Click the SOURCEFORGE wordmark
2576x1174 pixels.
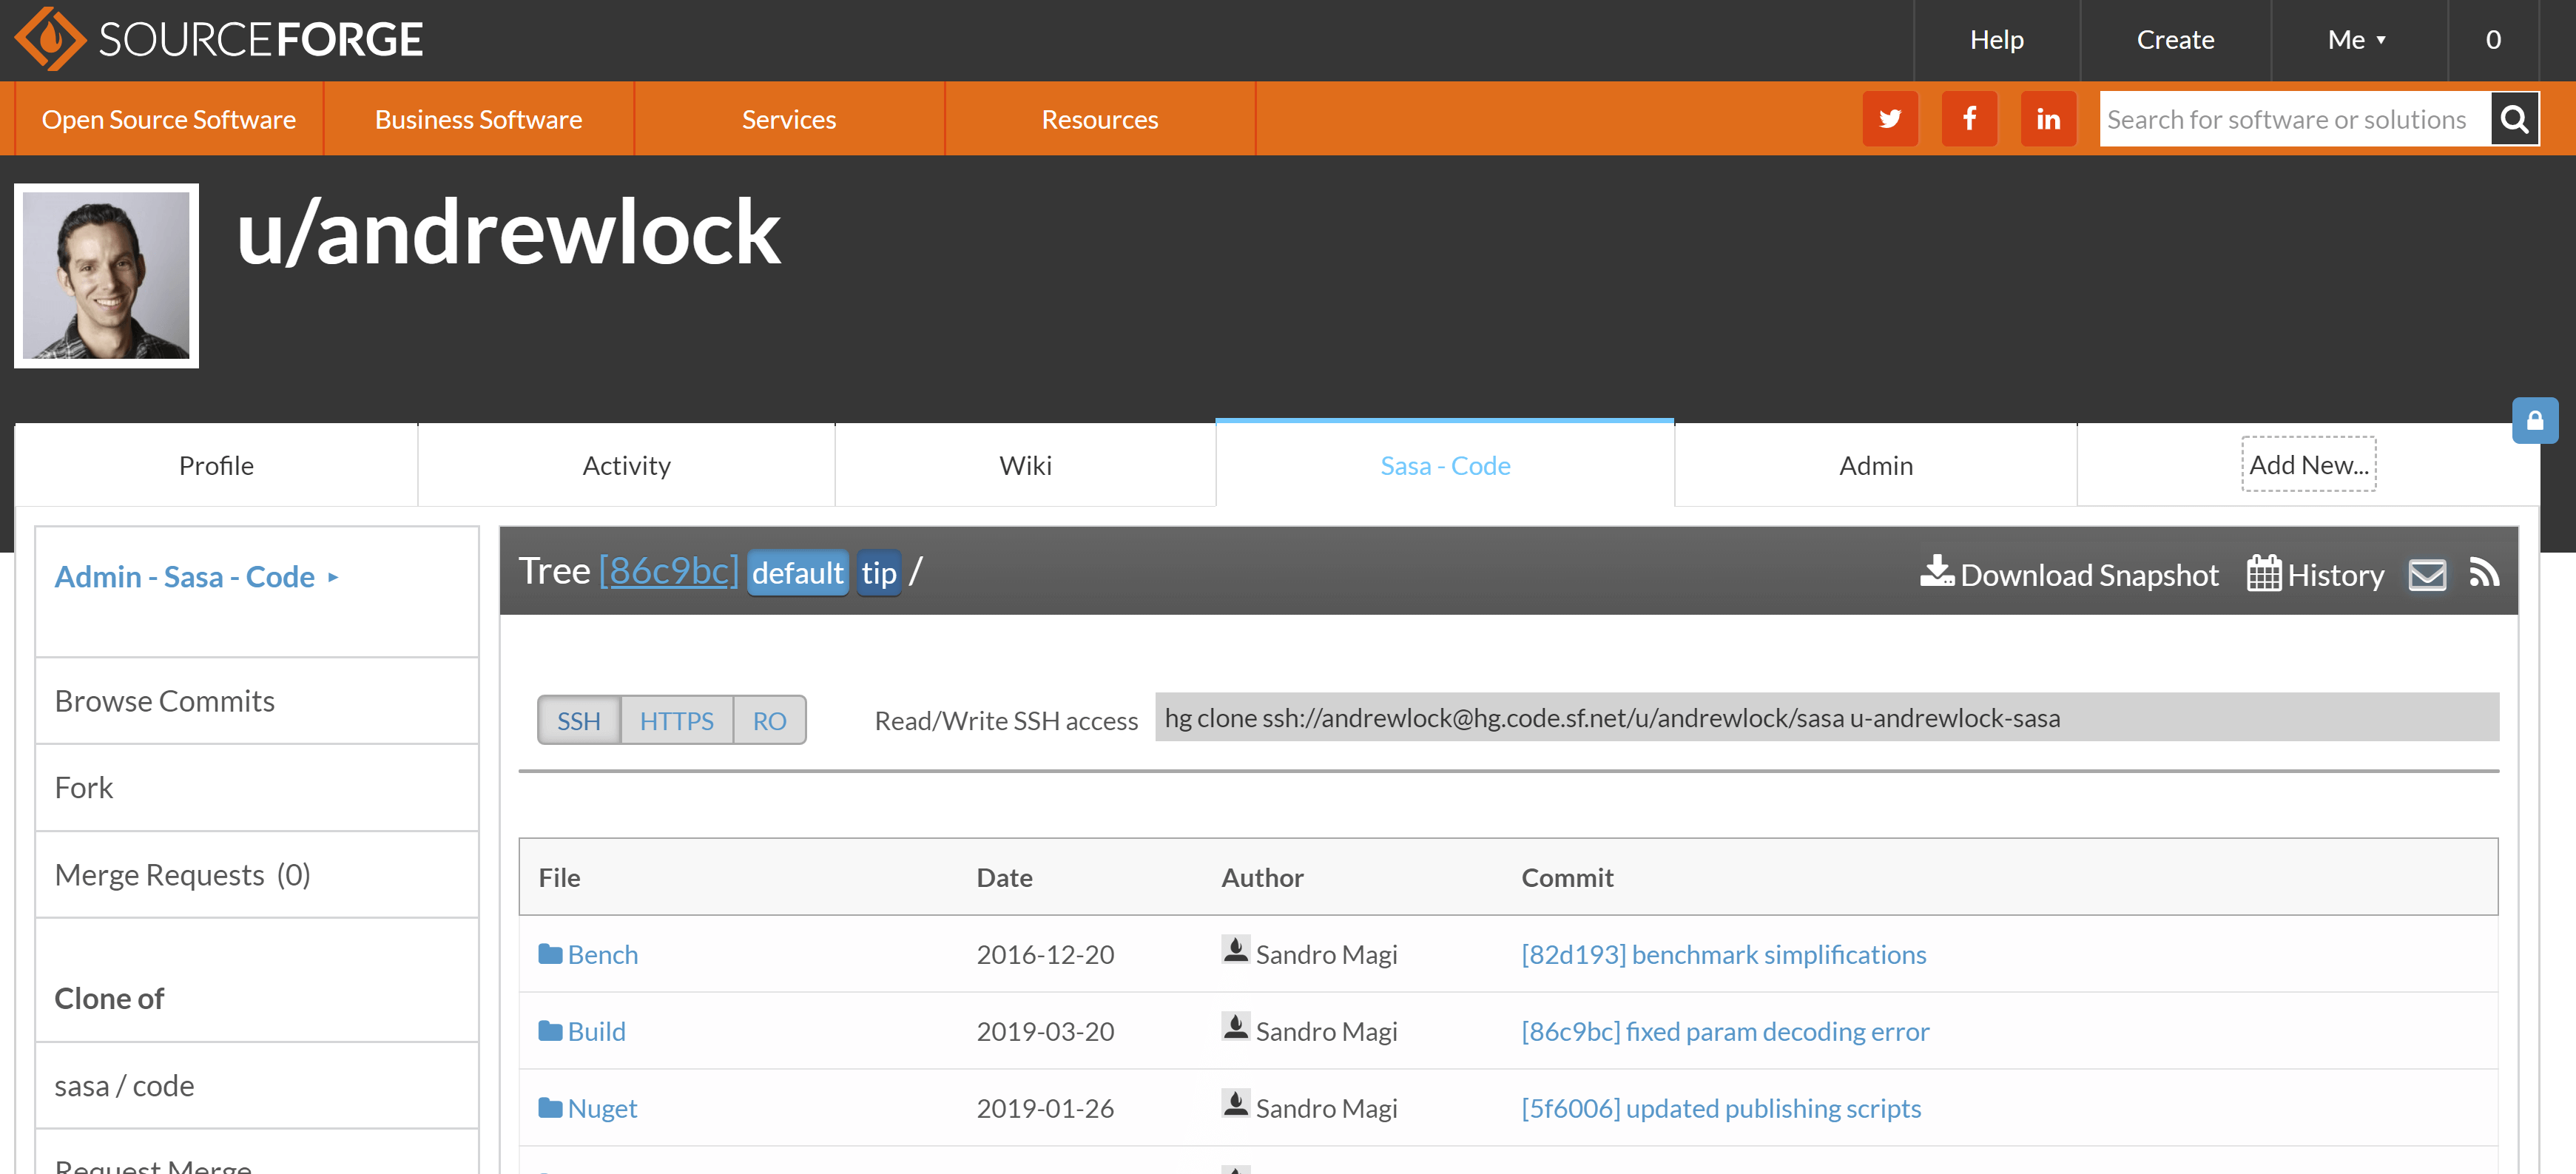tap(261, 40)
